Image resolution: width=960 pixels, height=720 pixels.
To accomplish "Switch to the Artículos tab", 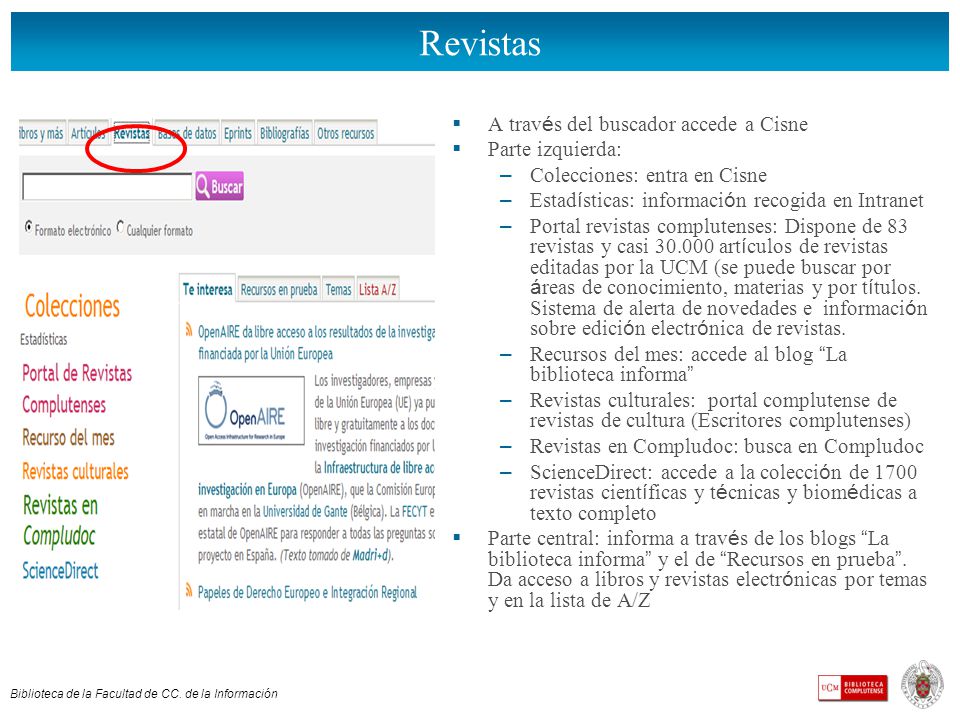I will pos(88,133).
